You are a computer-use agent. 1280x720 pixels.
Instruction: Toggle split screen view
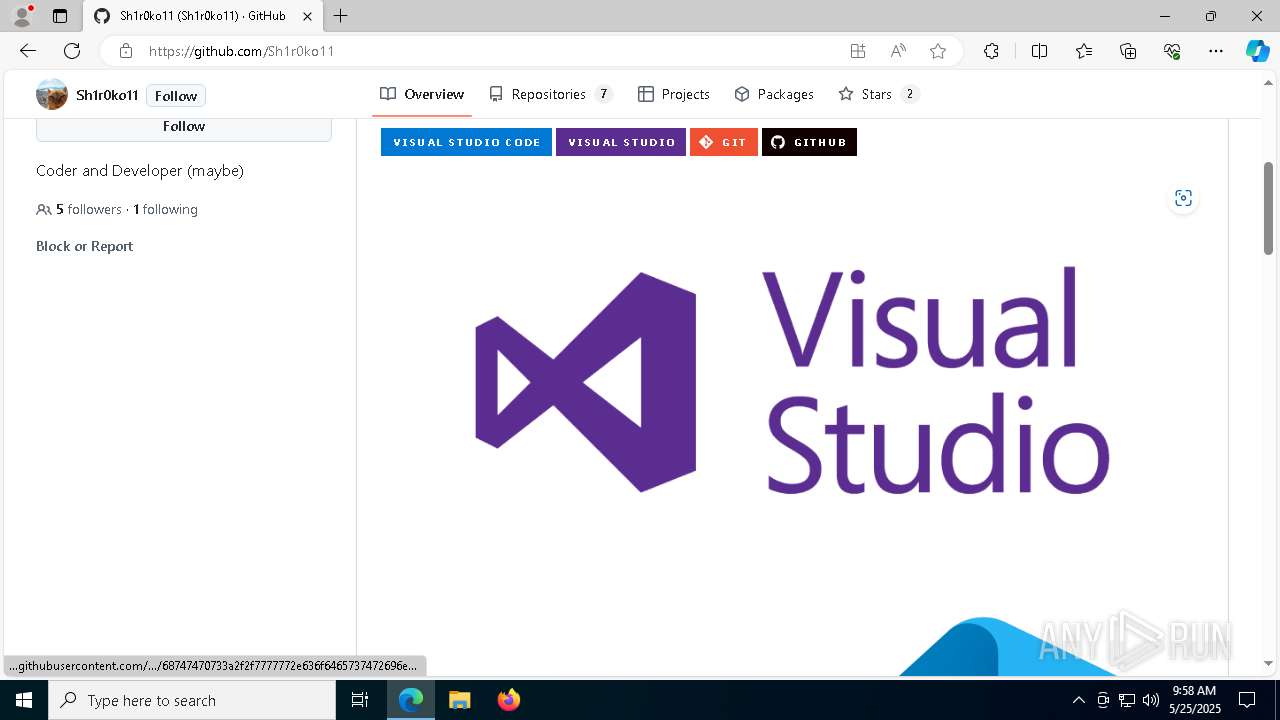1039,51
